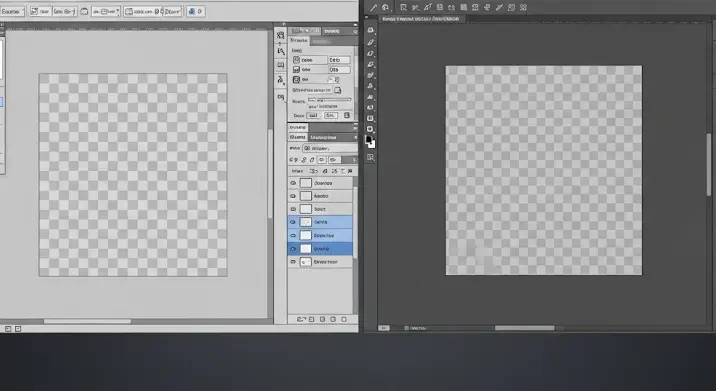The height and width of the screenshot is (391, 716).
Task: Click the second value field in the upper properties panel
Action: click(x=339, y=70)
